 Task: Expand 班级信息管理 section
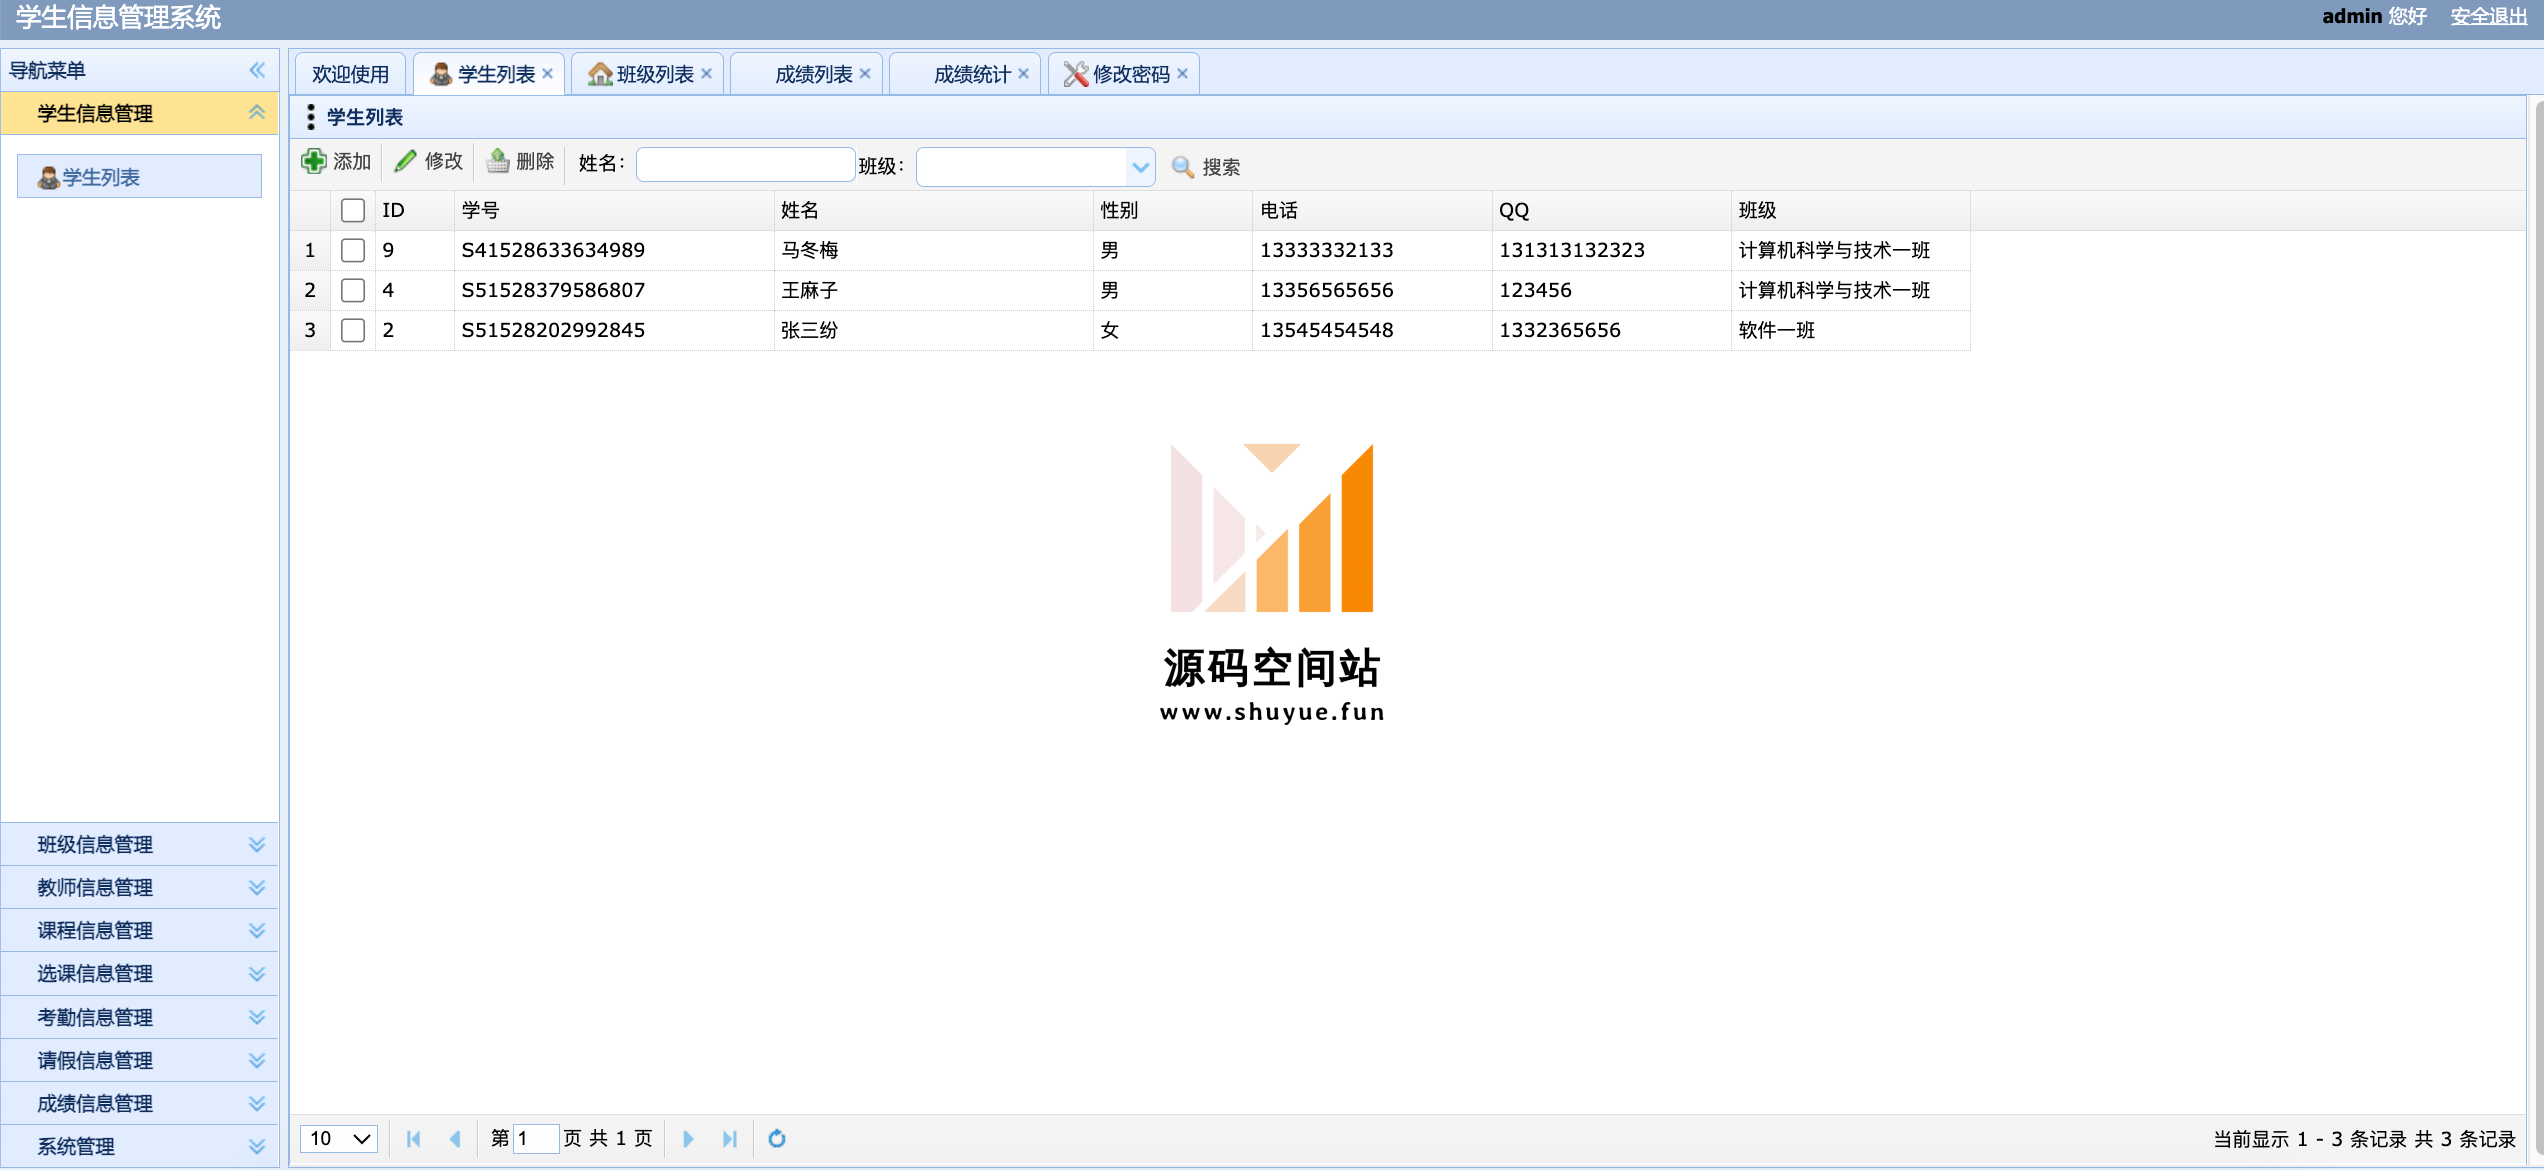257,845
